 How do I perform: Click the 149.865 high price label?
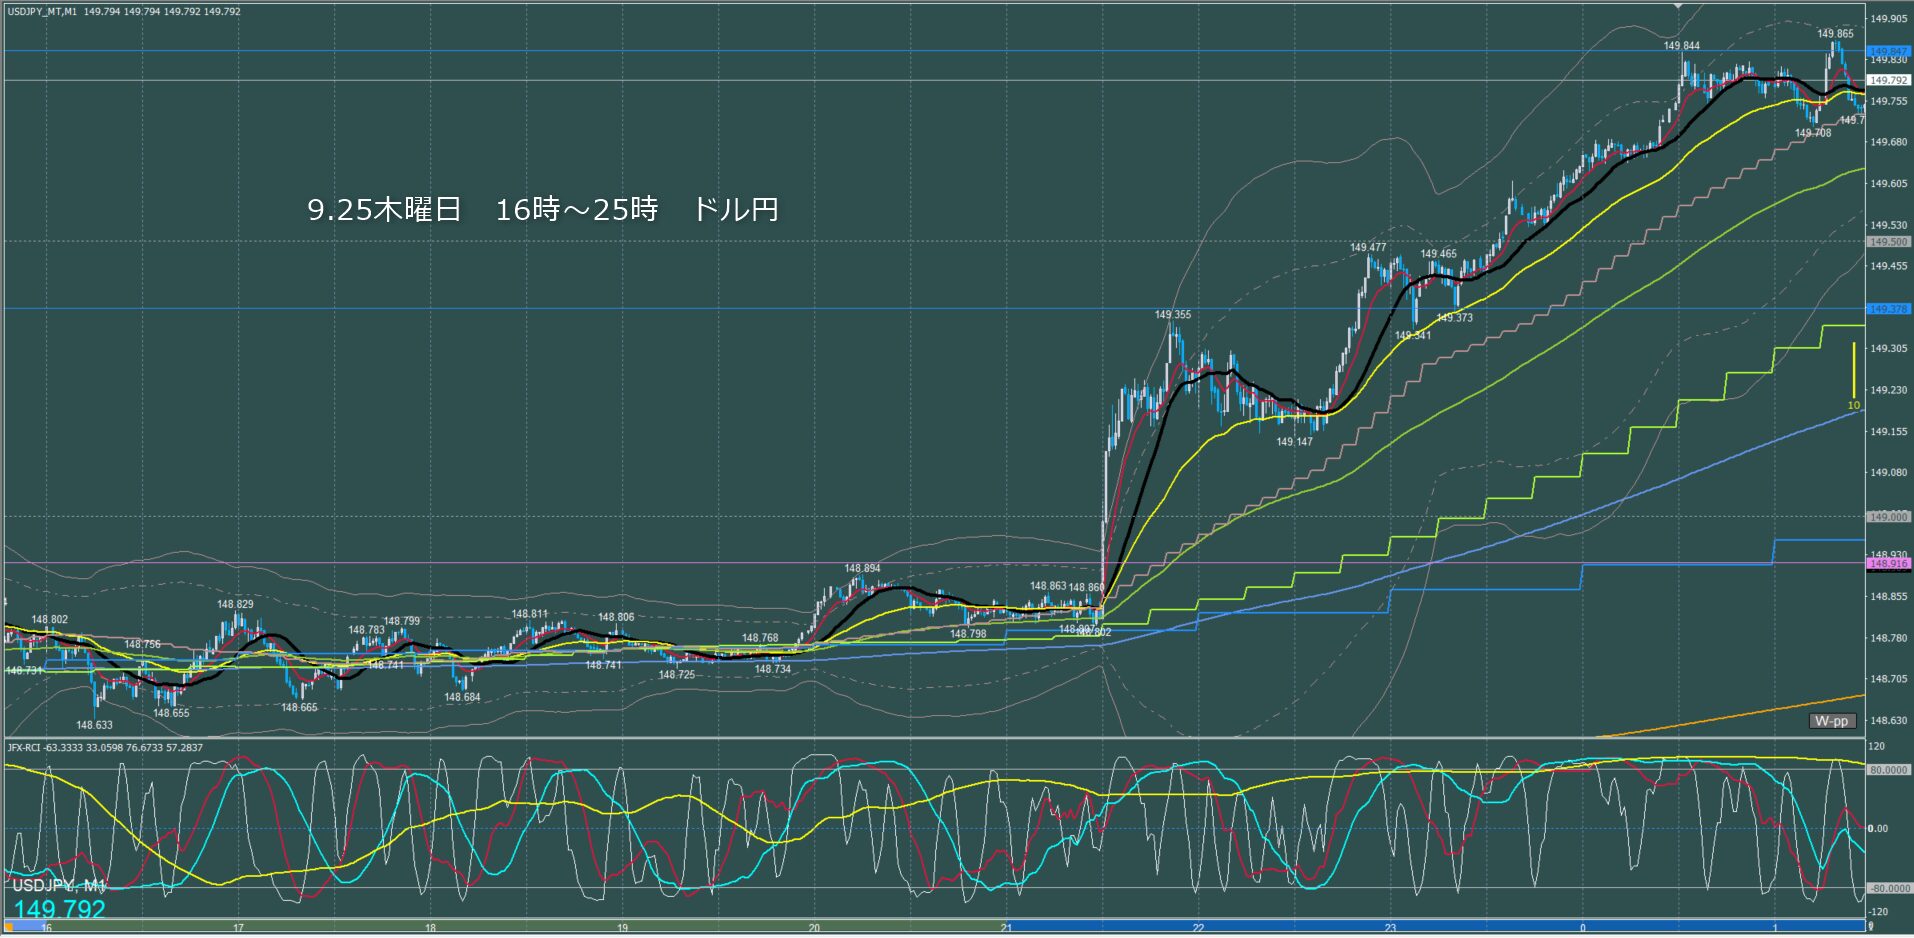tap(1835, 34)
